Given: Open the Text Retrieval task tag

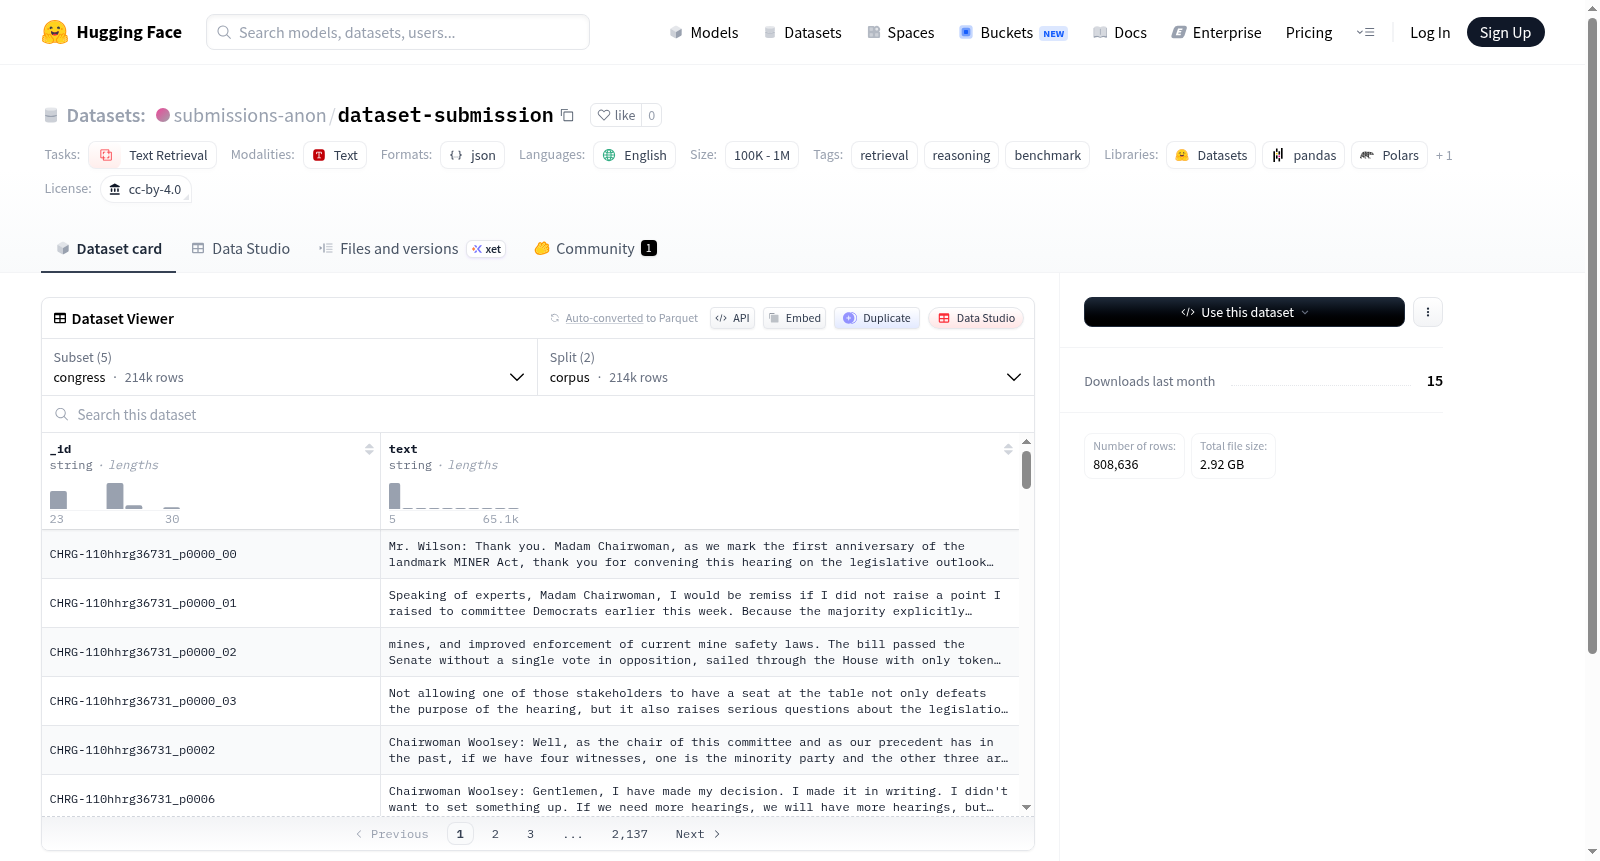Looking at the screenshot, I should (x=152, y=155).
